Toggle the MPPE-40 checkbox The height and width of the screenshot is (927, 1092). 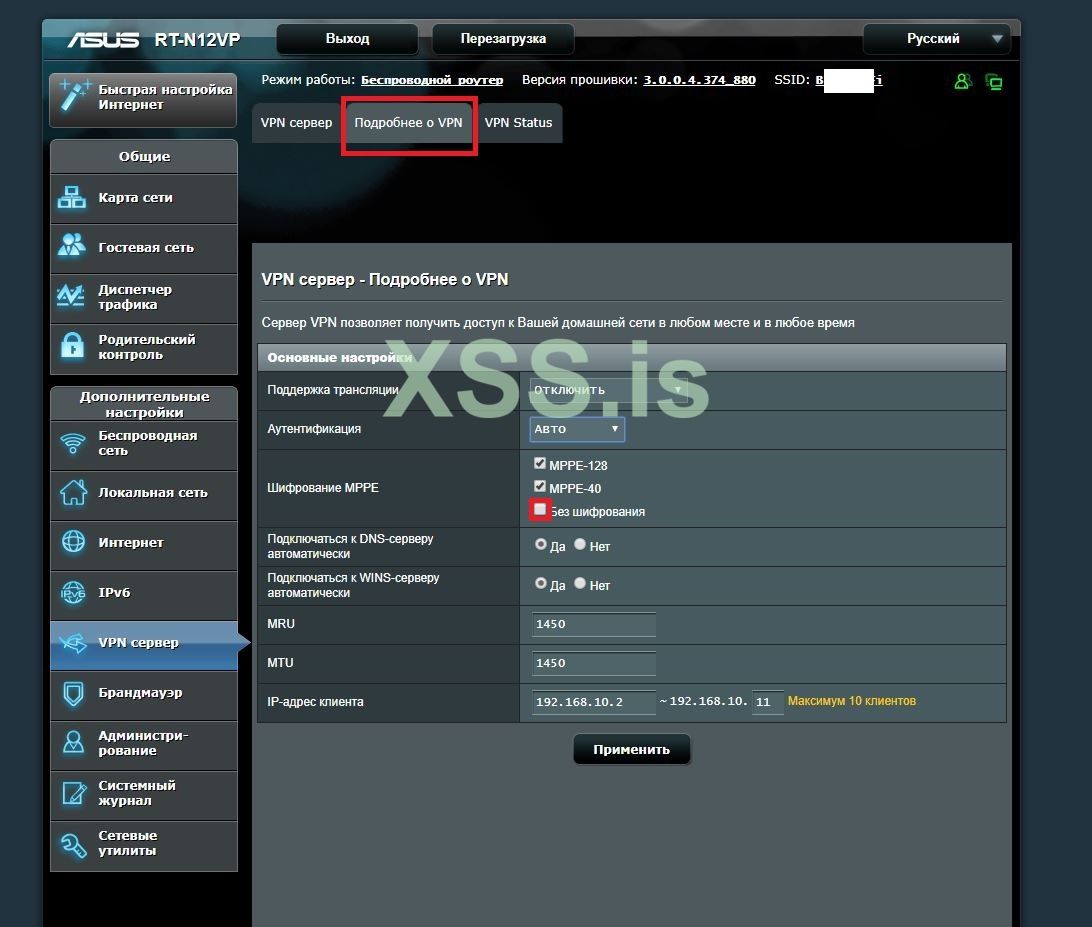click(x=540, y=486)
